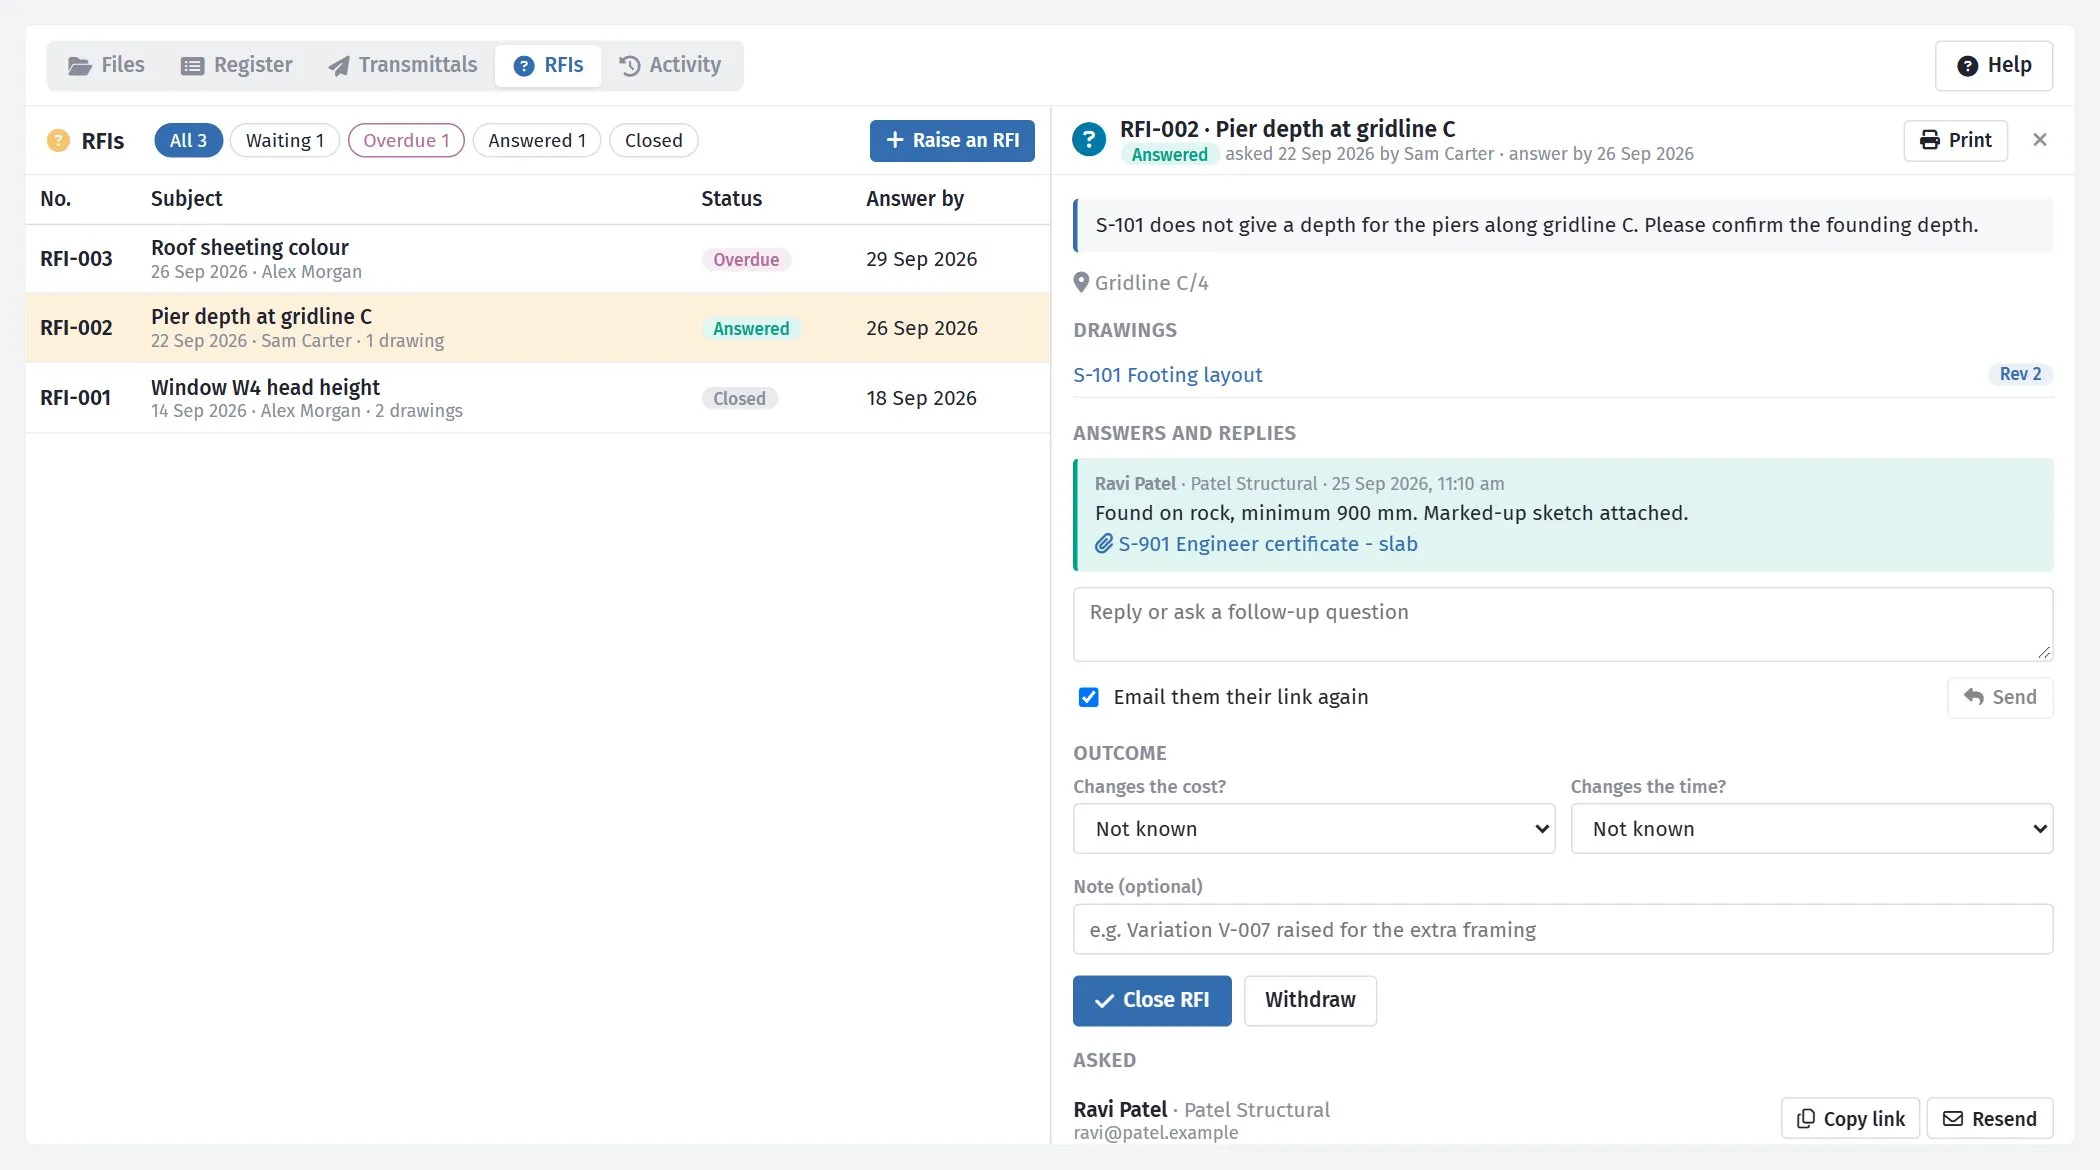Click the Overdue status badge of RFI-003
This screenshot has height=1170, width=2100.
(x=746, y=260)
